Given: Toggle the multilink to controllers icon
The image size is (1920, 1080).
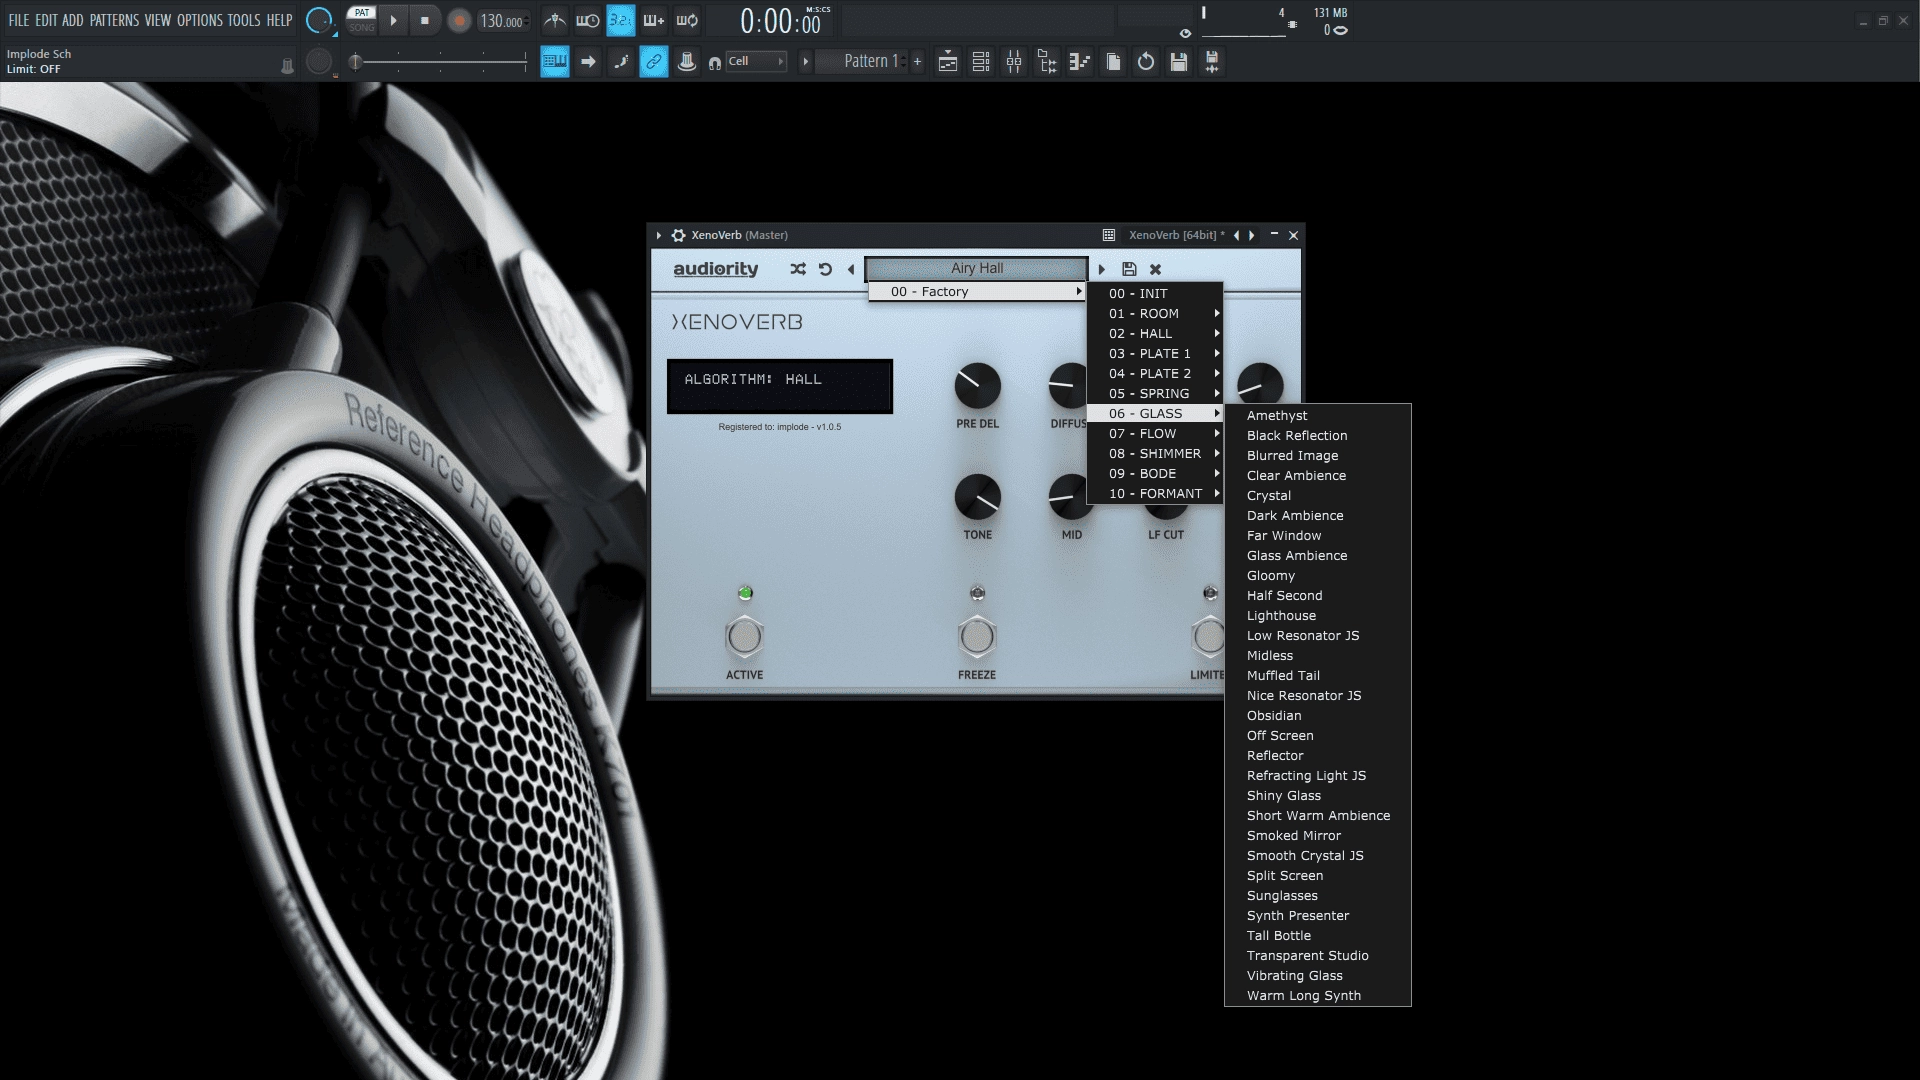Looking at the screenshot, I should click(653, 62).
